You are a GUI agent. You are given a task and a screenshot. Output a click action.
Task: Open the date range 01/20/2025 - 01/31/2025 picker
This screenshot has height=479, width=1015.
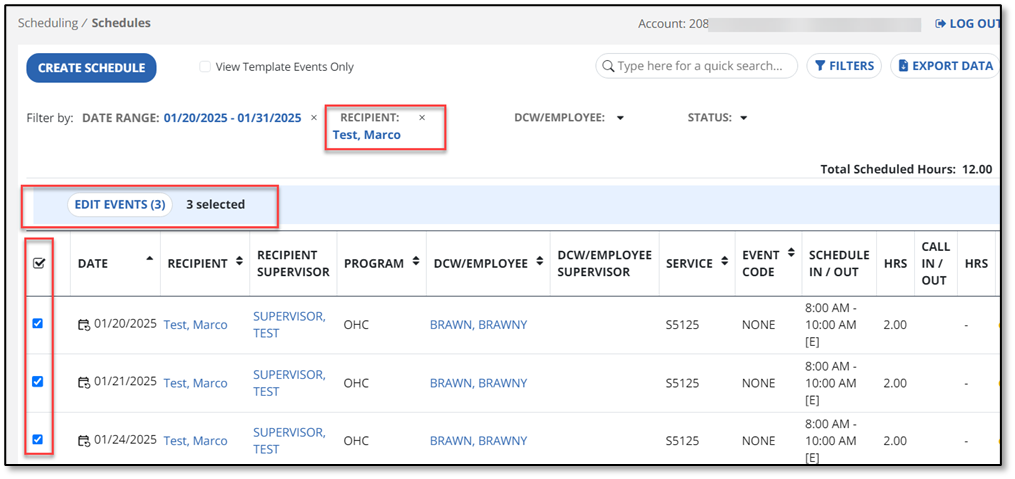[232, 118]
